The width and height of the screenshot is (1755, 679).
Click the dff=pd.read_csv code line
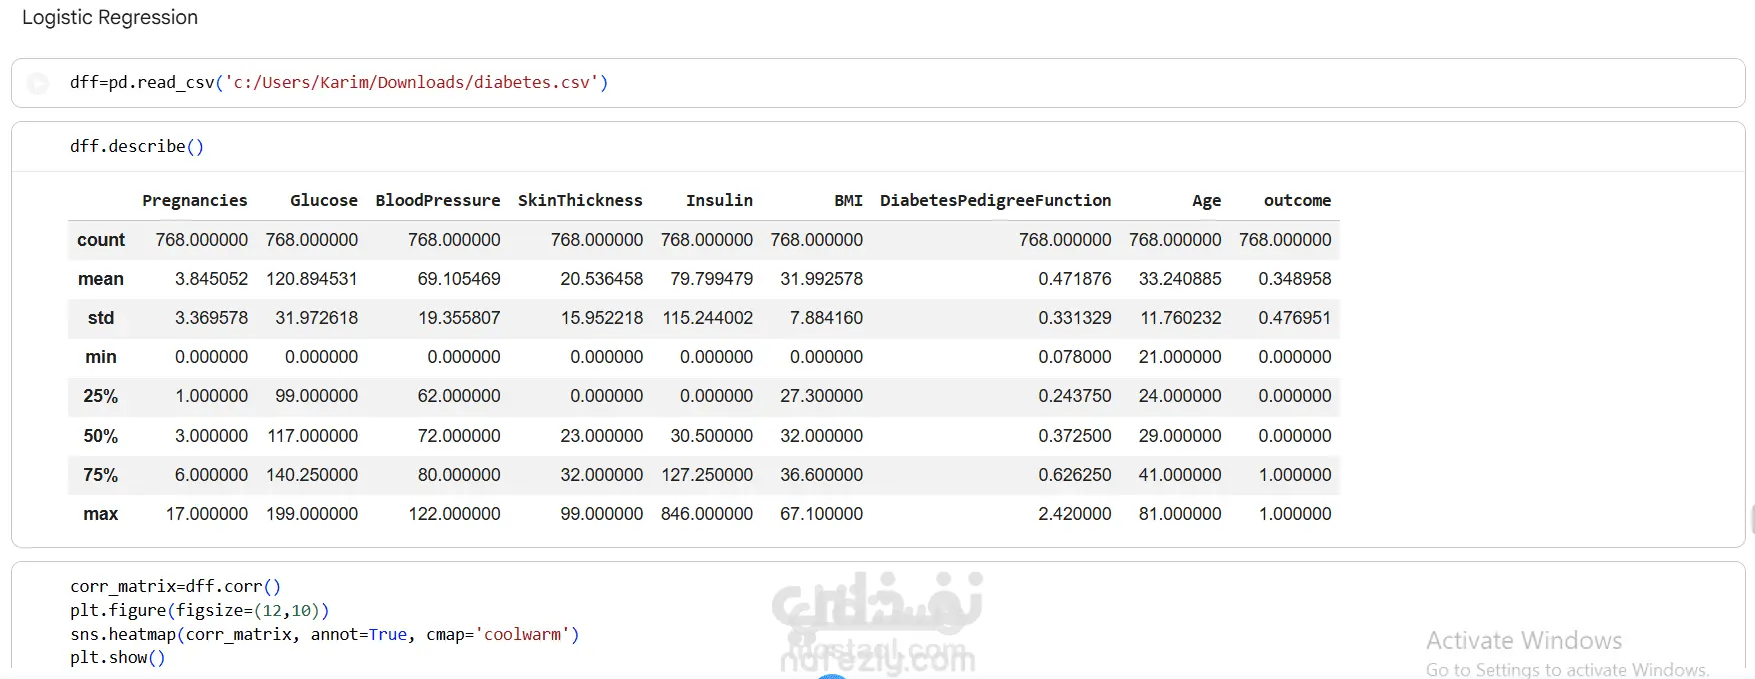click(339, 82)
